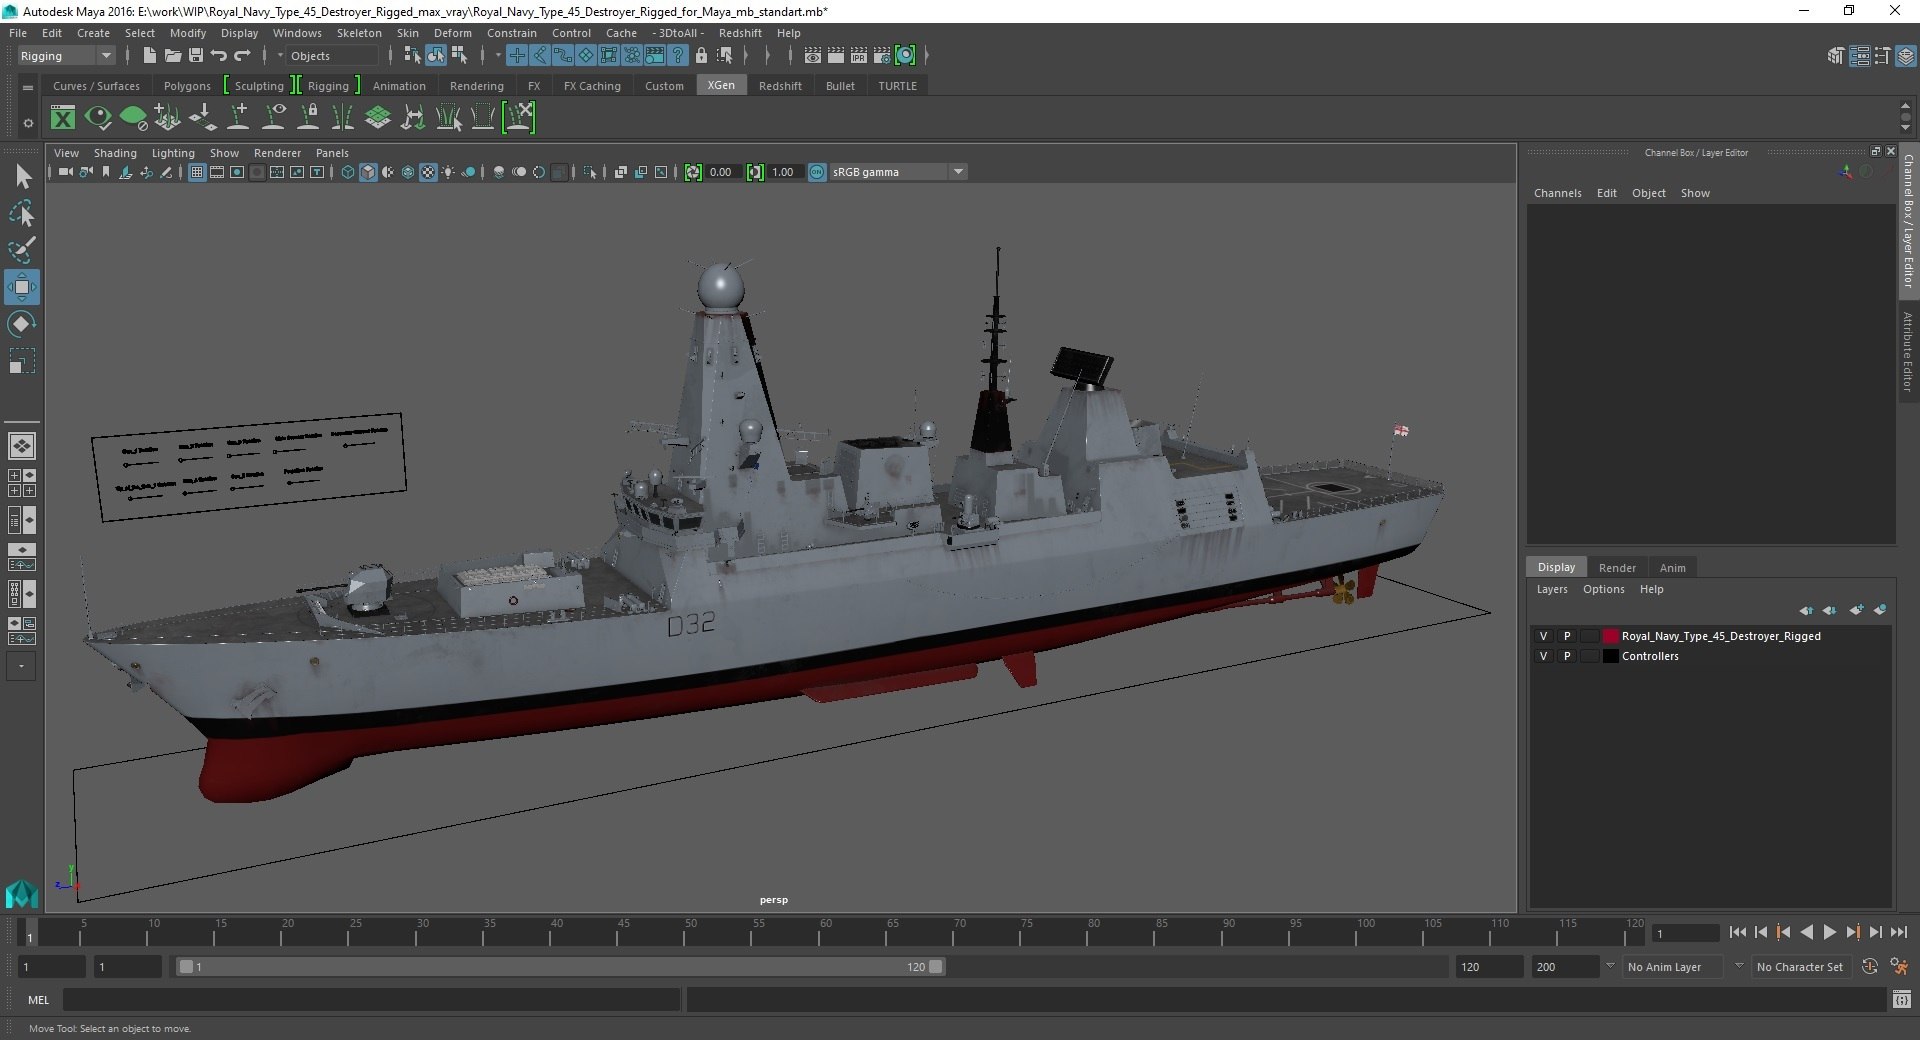1920x1040 pixels.
Task: Switch to the Polygons shelf tab
Action: click(x=187, y=86)
